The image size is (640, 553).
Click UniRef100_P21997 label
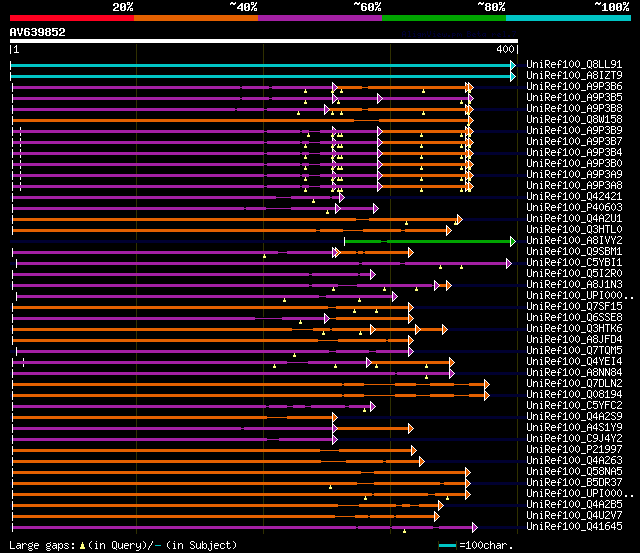574,450
